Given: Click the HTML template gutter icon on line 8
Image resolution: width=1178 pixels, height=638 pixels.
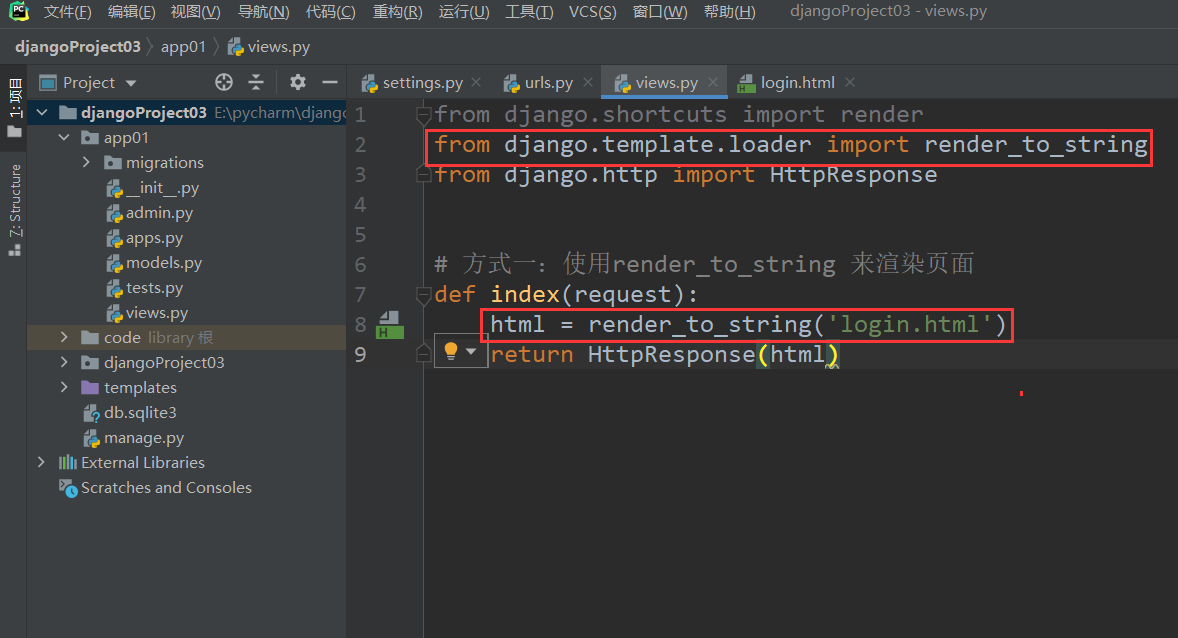Looking at the screenshot, I should pos(390,325).
